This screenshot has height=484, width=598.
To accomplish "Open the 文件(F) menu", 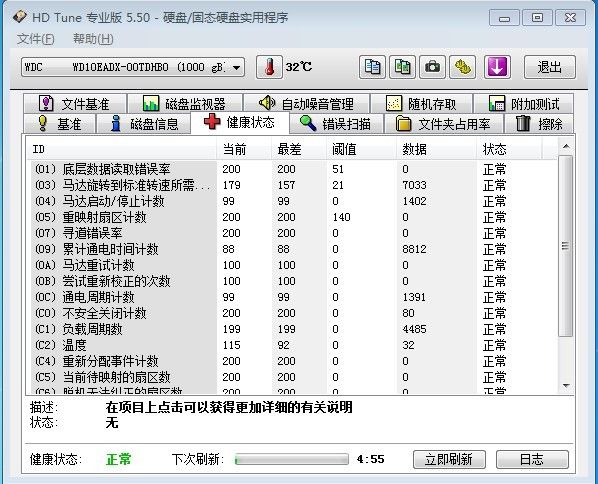I will click(36, 39).
